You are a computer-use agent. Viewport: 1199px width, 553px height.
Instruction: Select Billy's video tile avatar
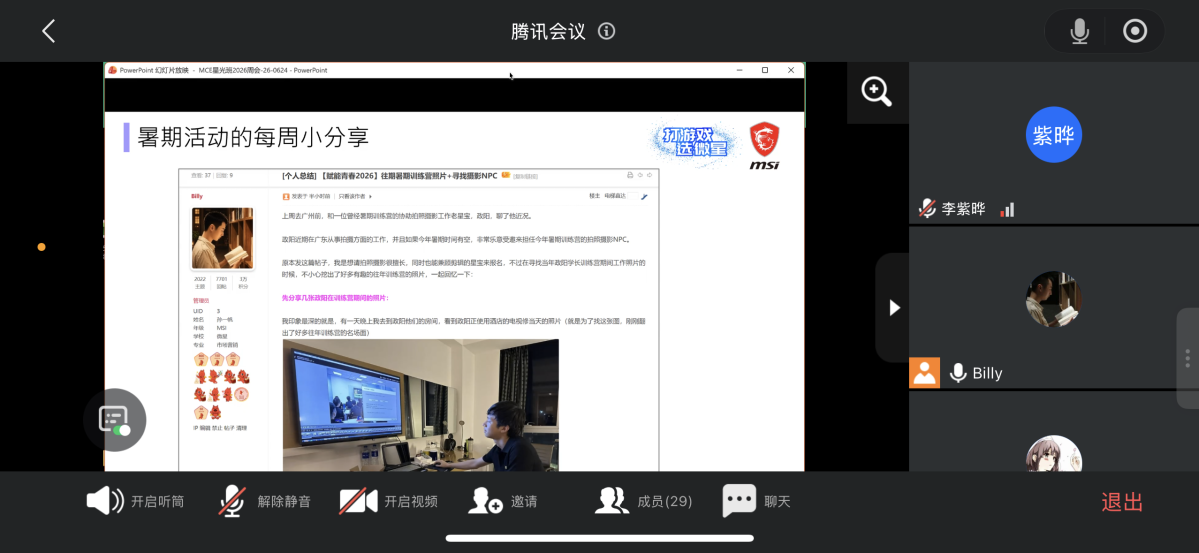pos(1054,299)
